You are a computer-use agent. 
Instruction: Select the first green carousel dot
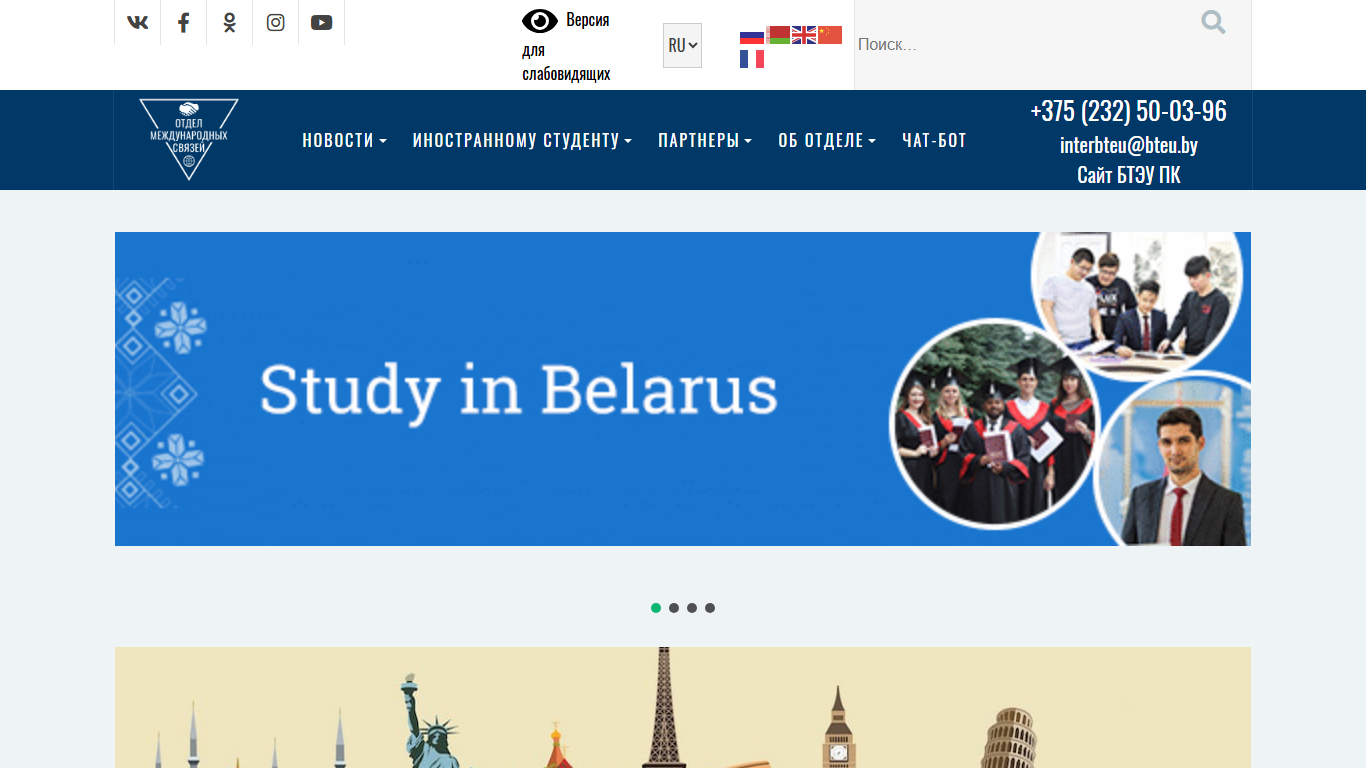coord(656,608)
